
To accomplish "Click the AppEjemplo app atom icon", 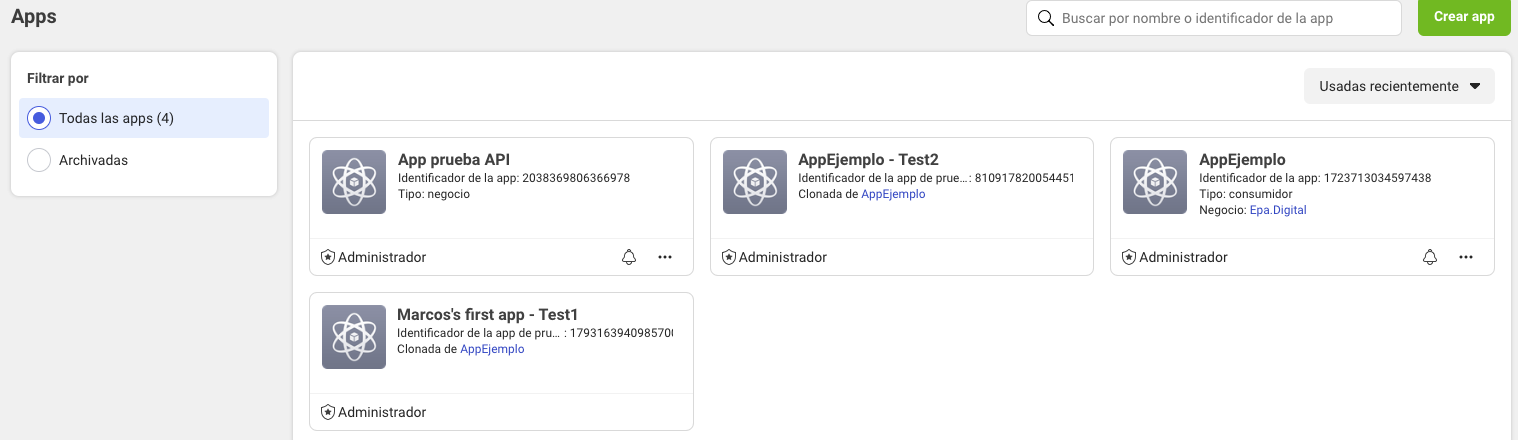I will pyautogui.click(x=1155, y=182).
